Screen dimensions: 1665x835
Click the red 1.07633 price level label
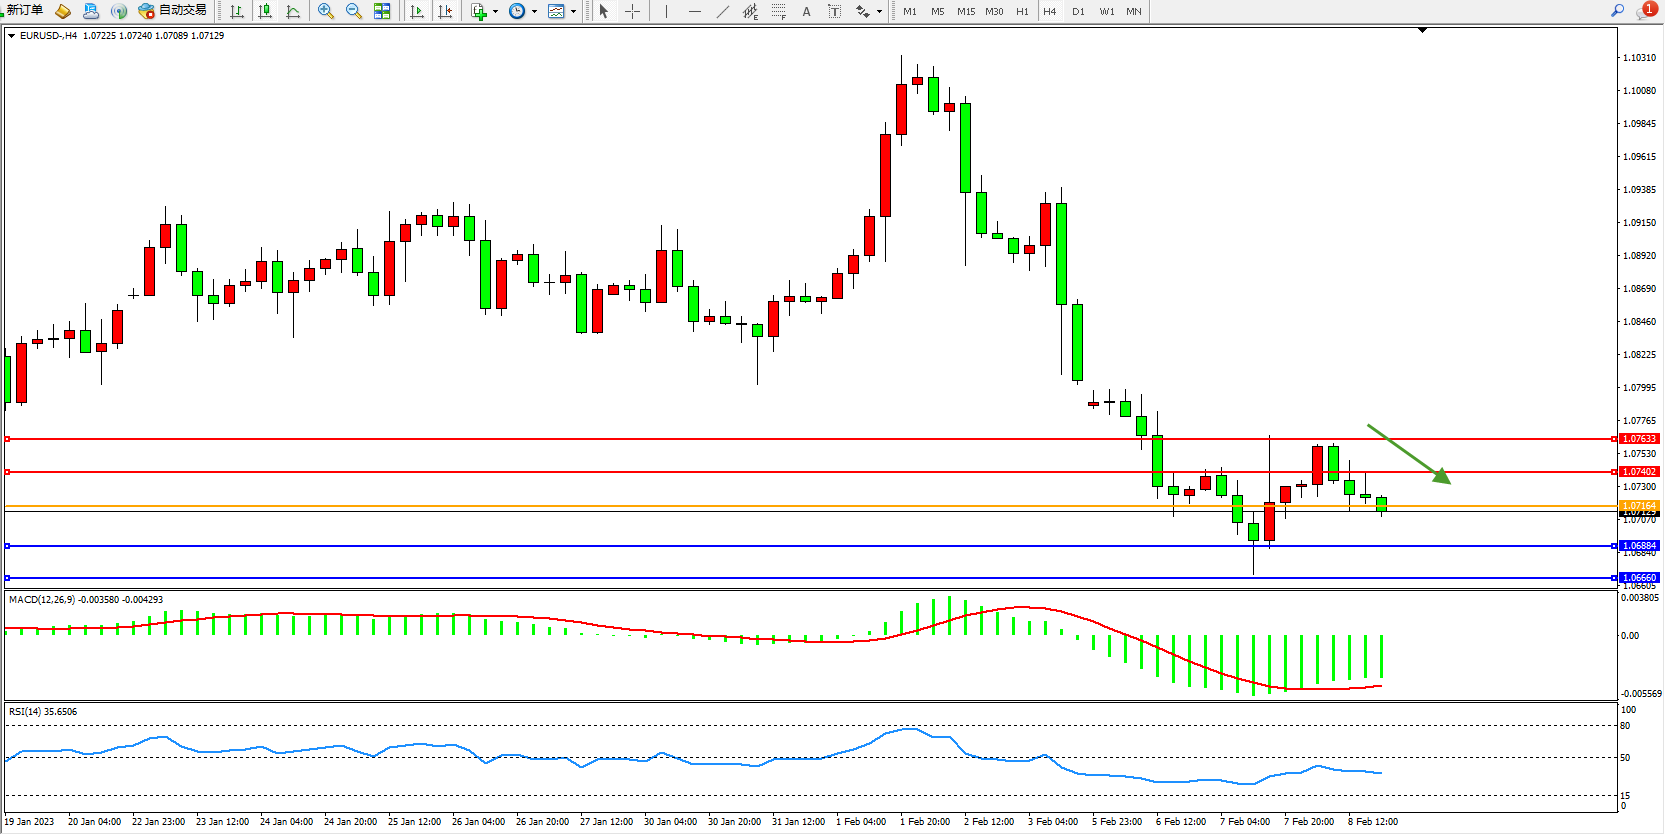tap(1639, 439)
